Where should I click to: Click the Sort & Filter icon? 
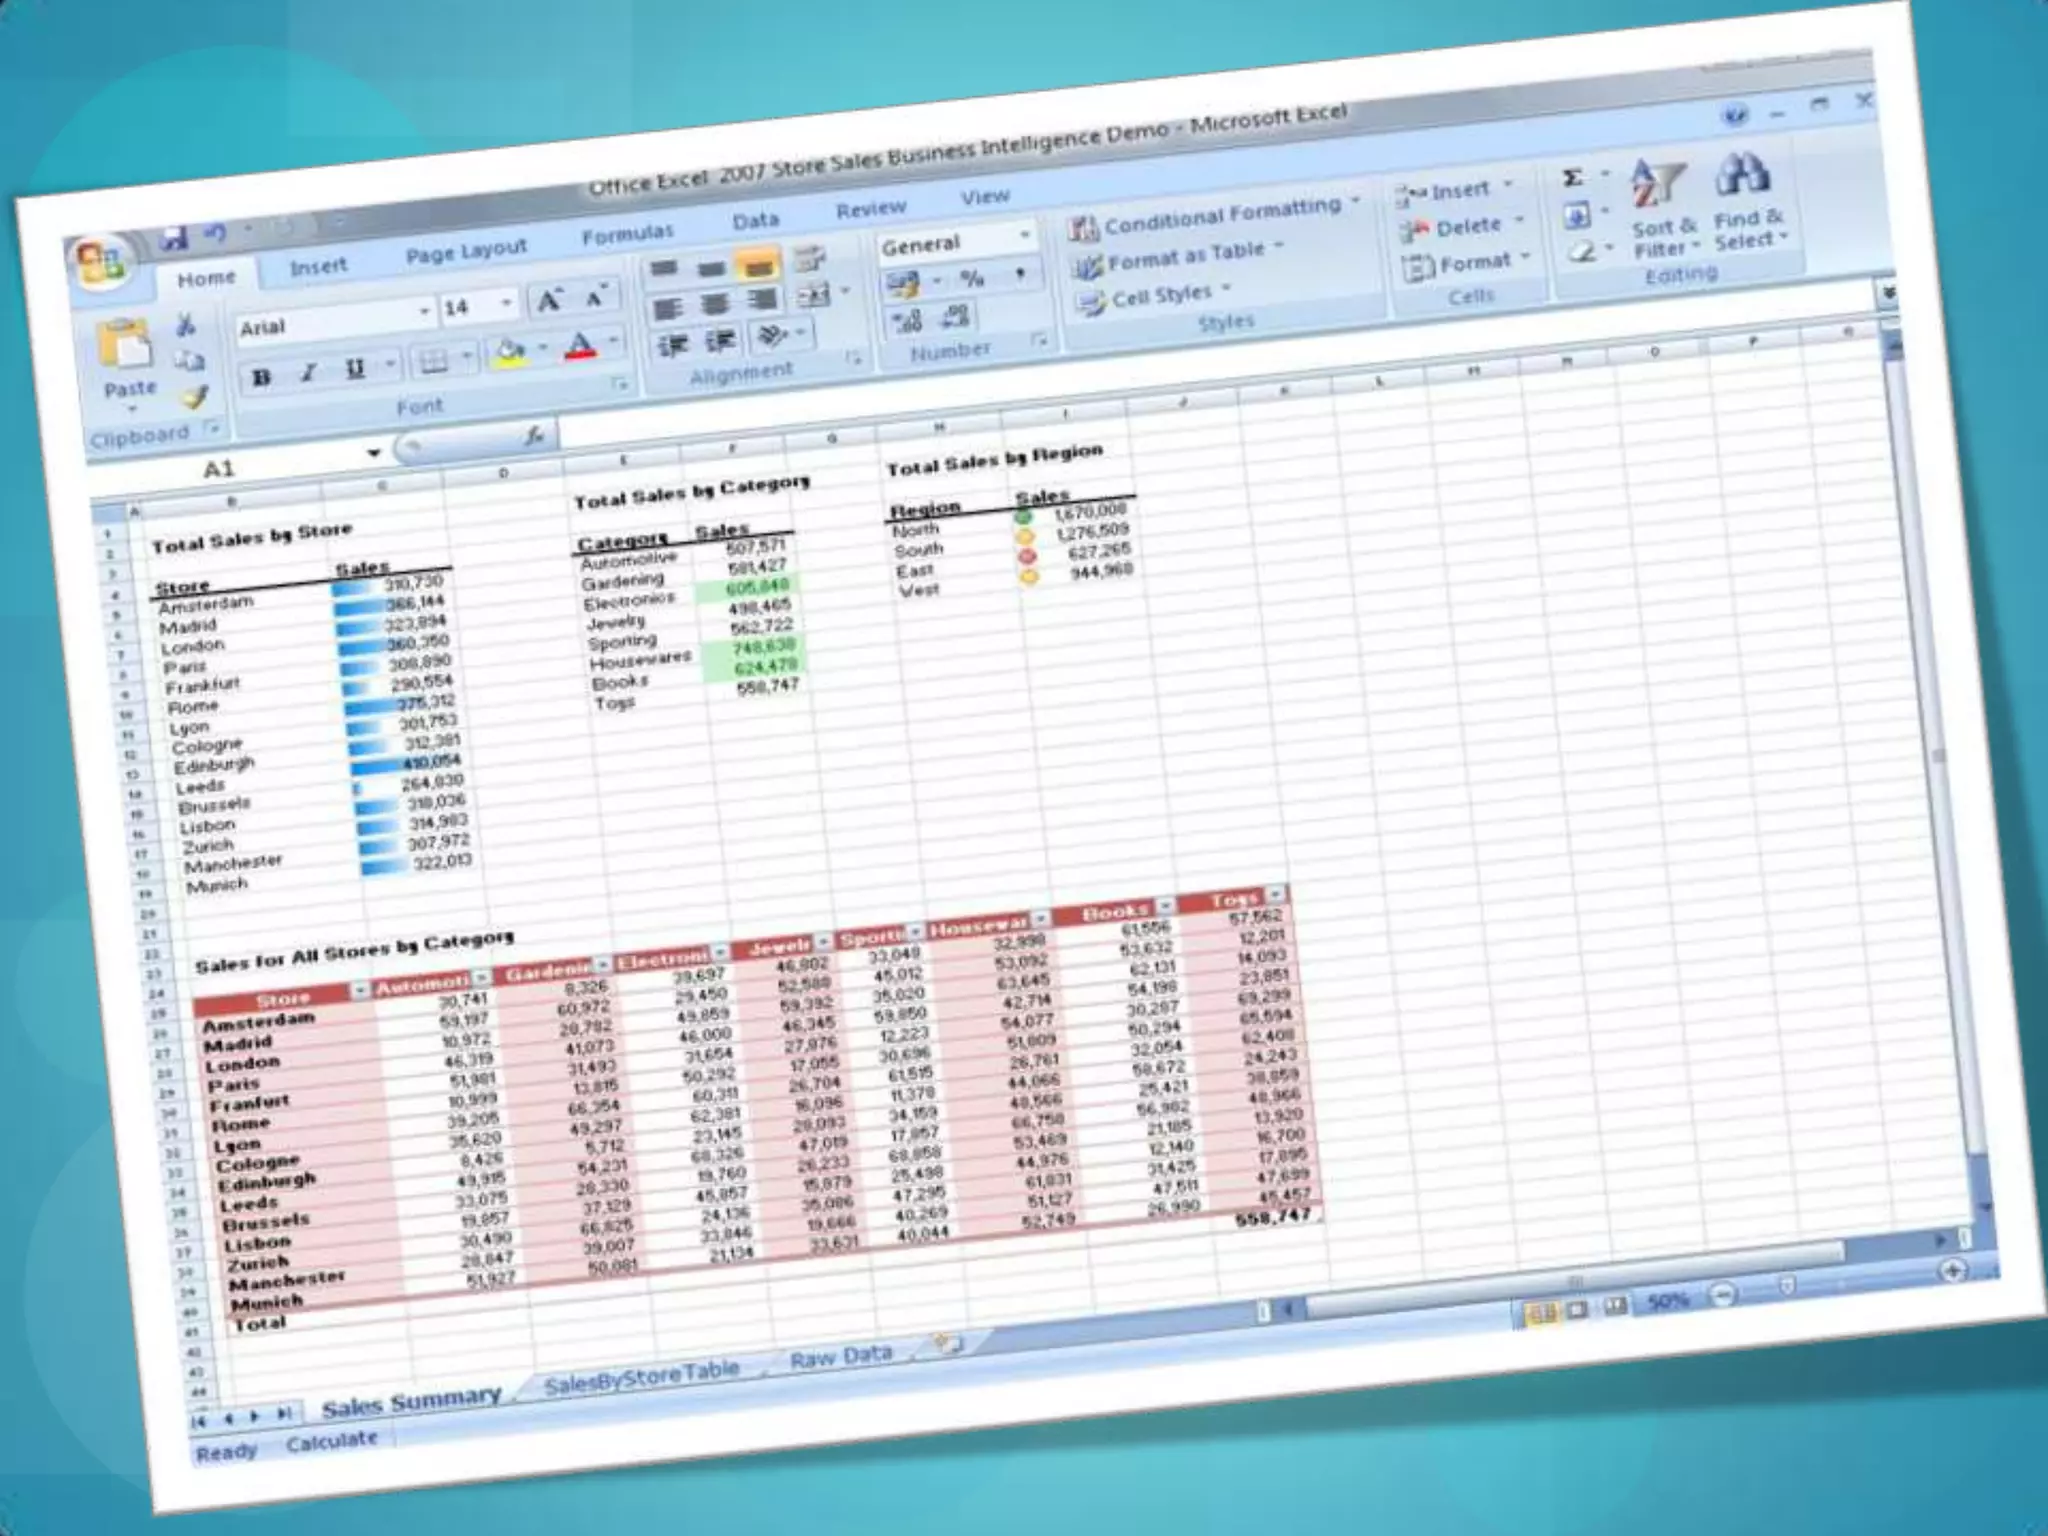click(1658, 183)
